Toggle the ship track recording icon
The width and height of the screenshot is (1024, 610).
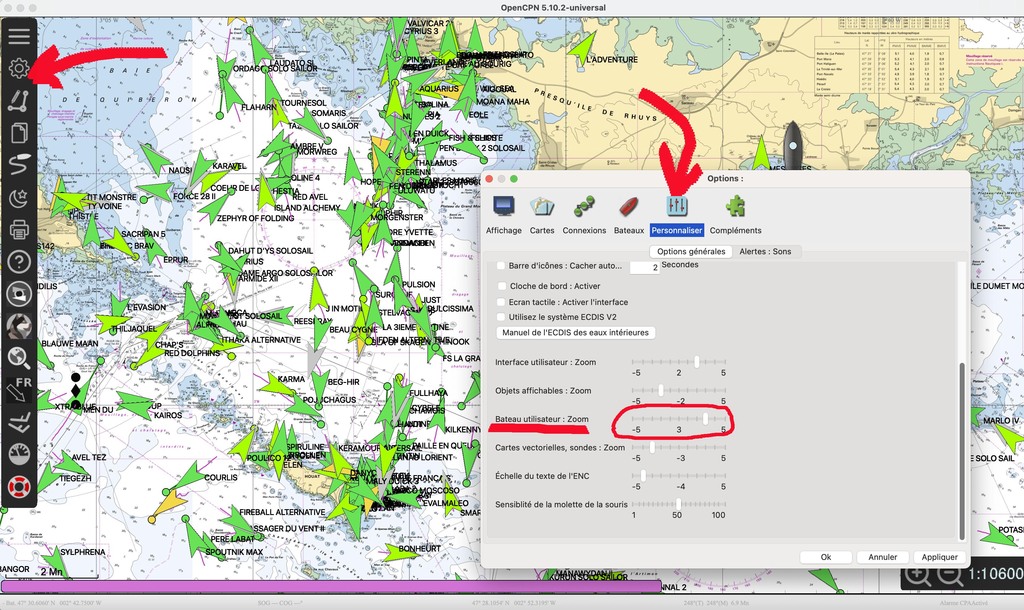point(19,165)
